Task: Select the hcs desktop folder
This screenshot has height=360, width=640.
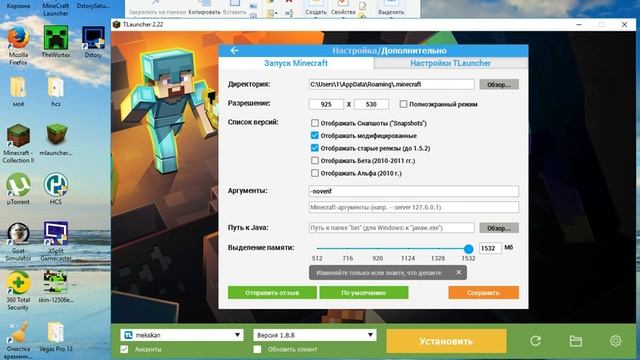Action: (x=56, y=91)
